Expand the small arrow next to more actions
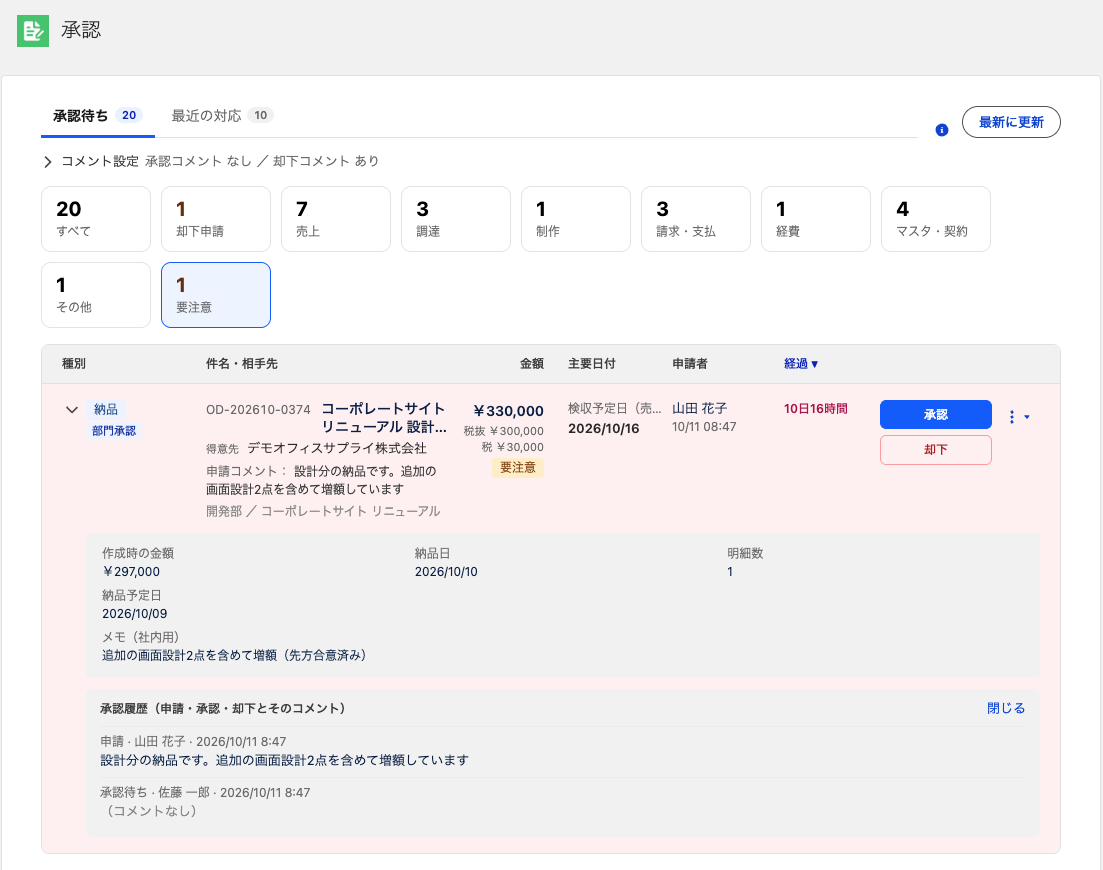Image resolution: width=1103 pixels, height=870 pixels. click(1027, 417)
